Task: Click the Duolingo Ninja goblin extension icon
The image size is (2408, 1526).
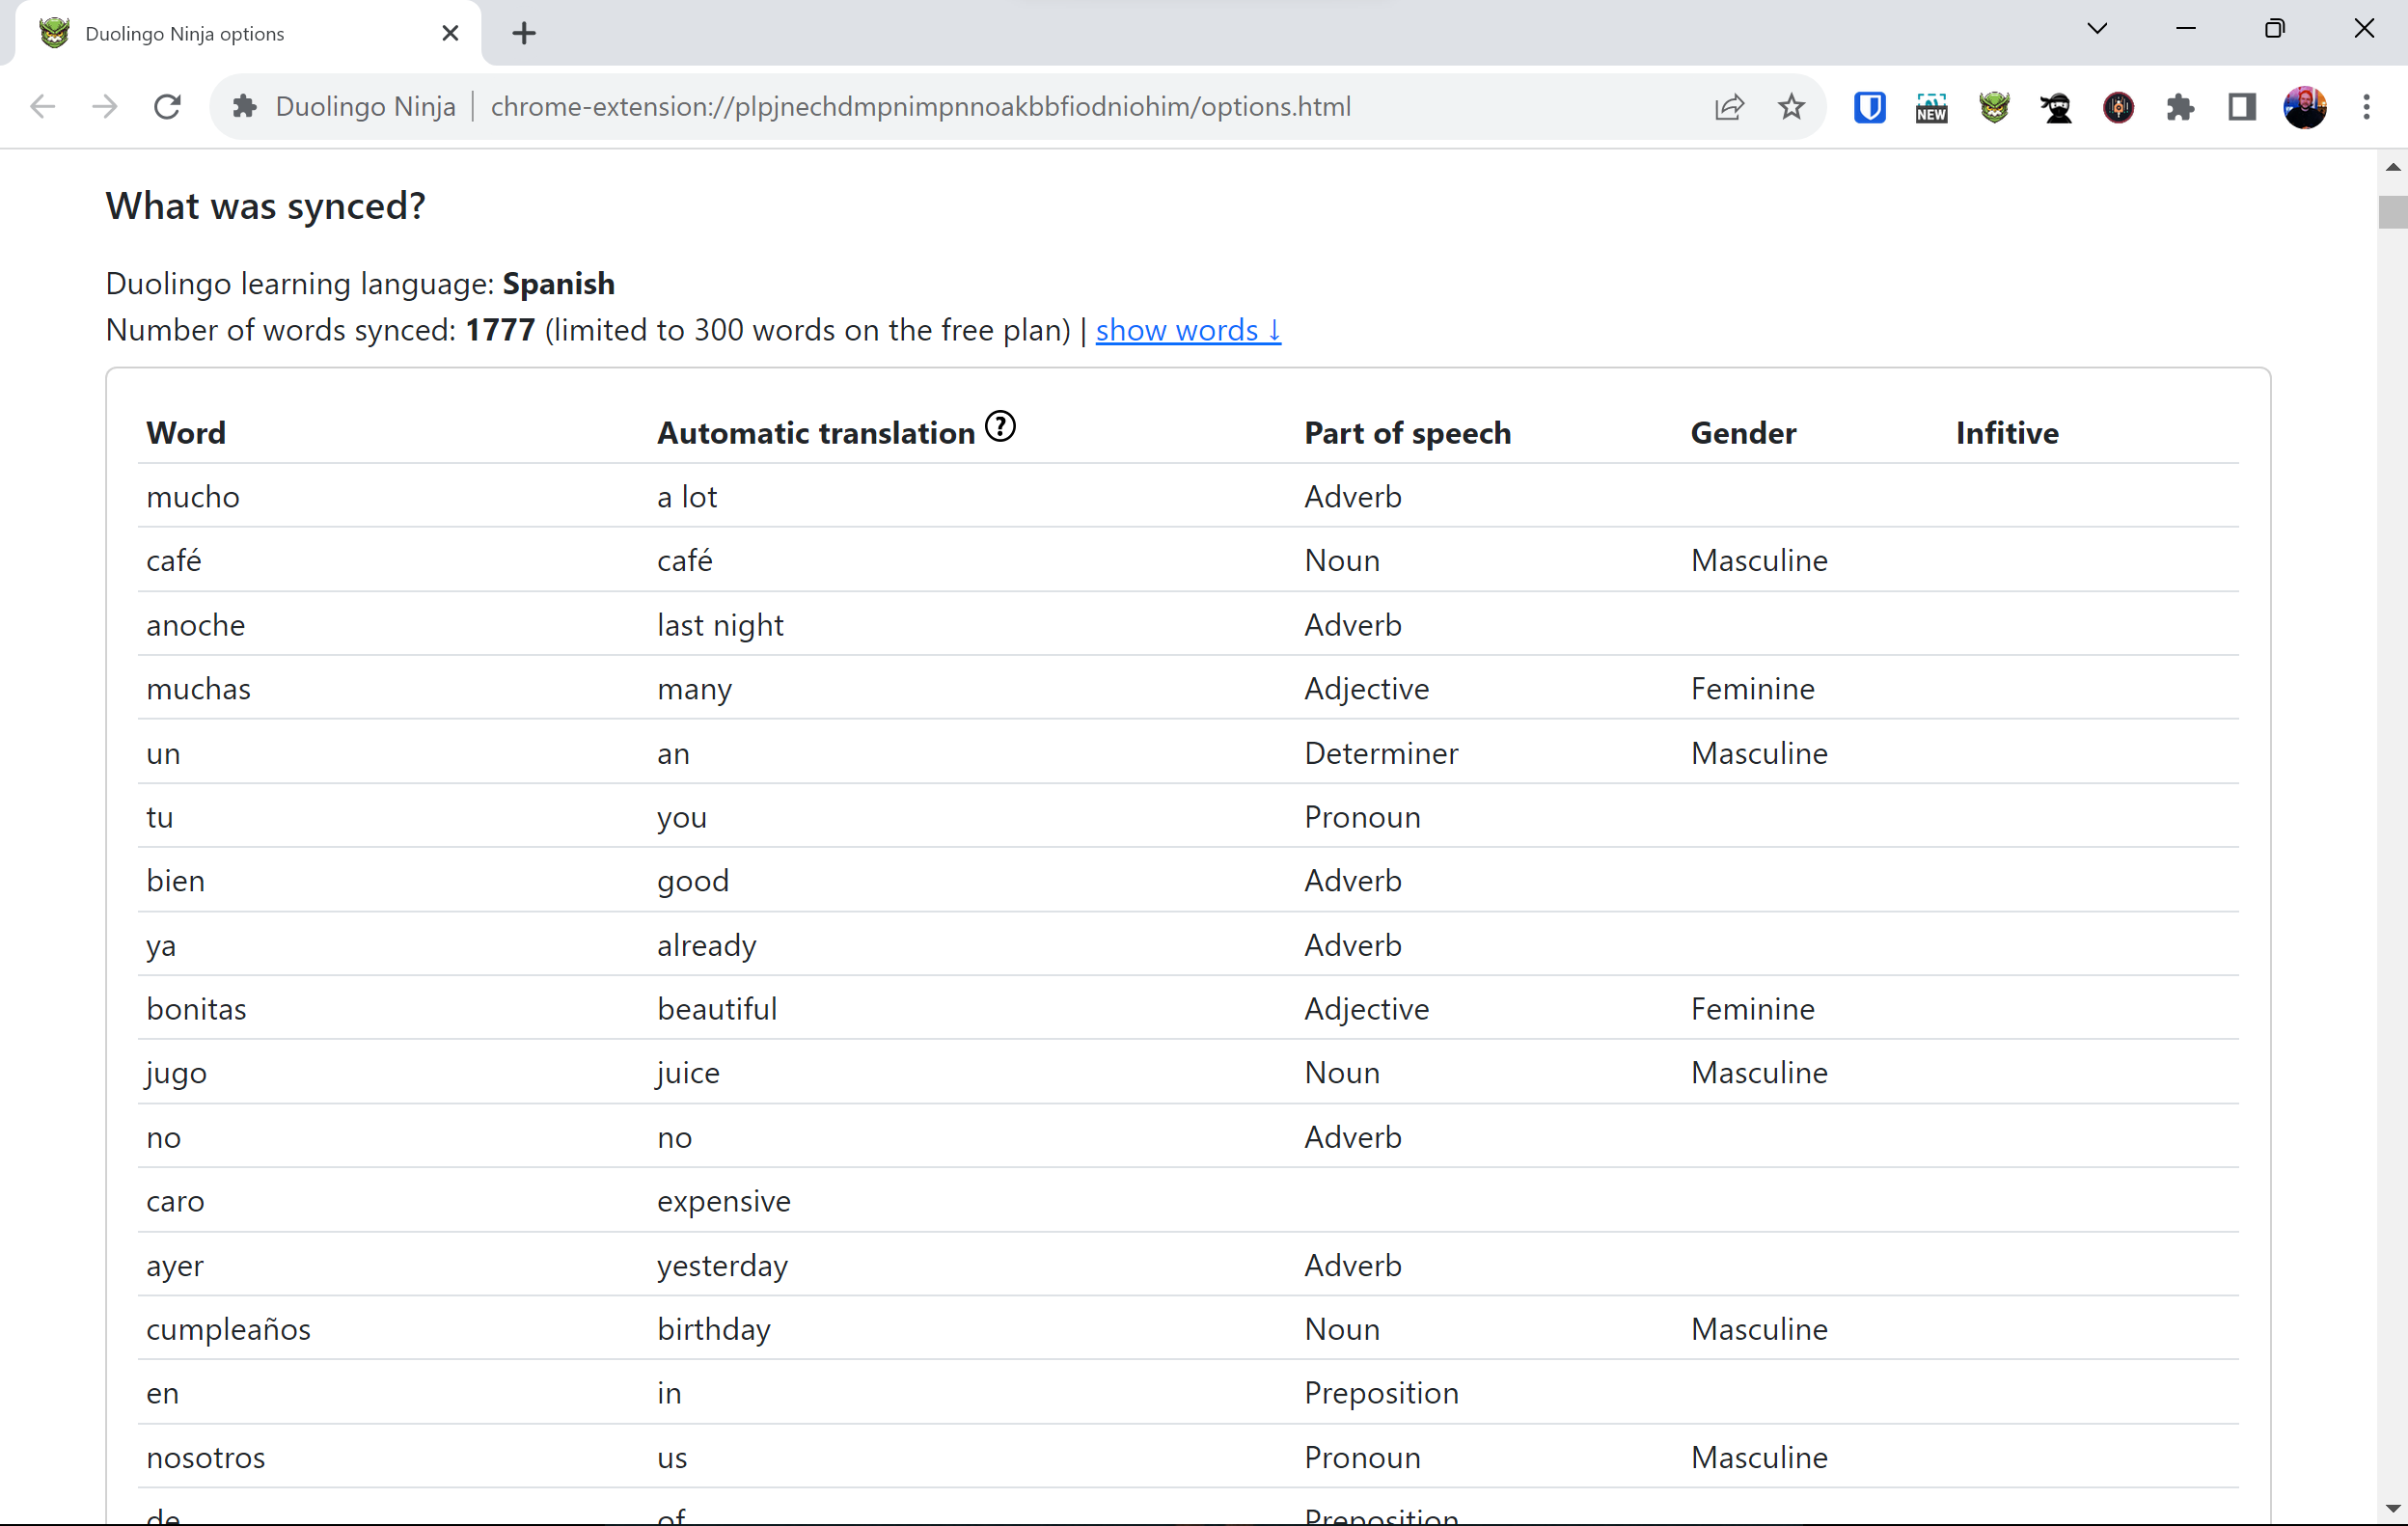Action: tap(1994, 107)
